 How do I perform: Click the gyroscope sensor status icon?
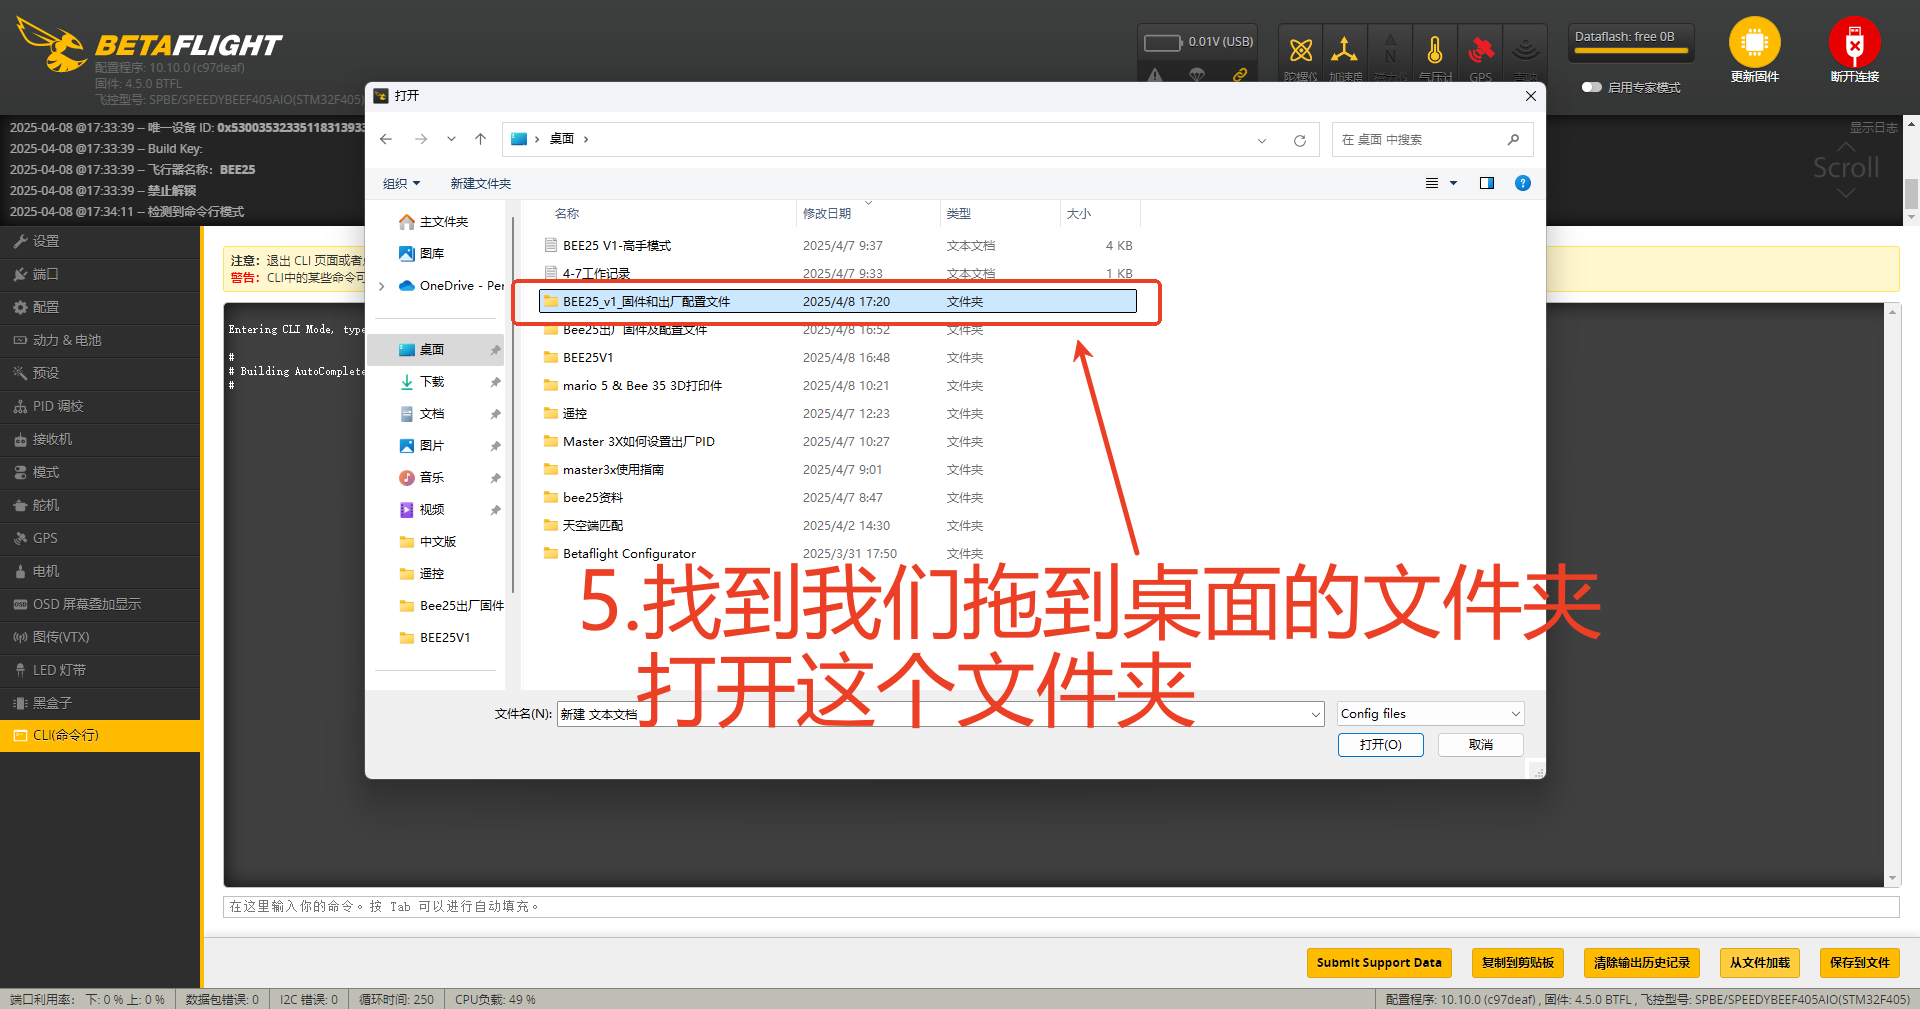point(1300,51)
